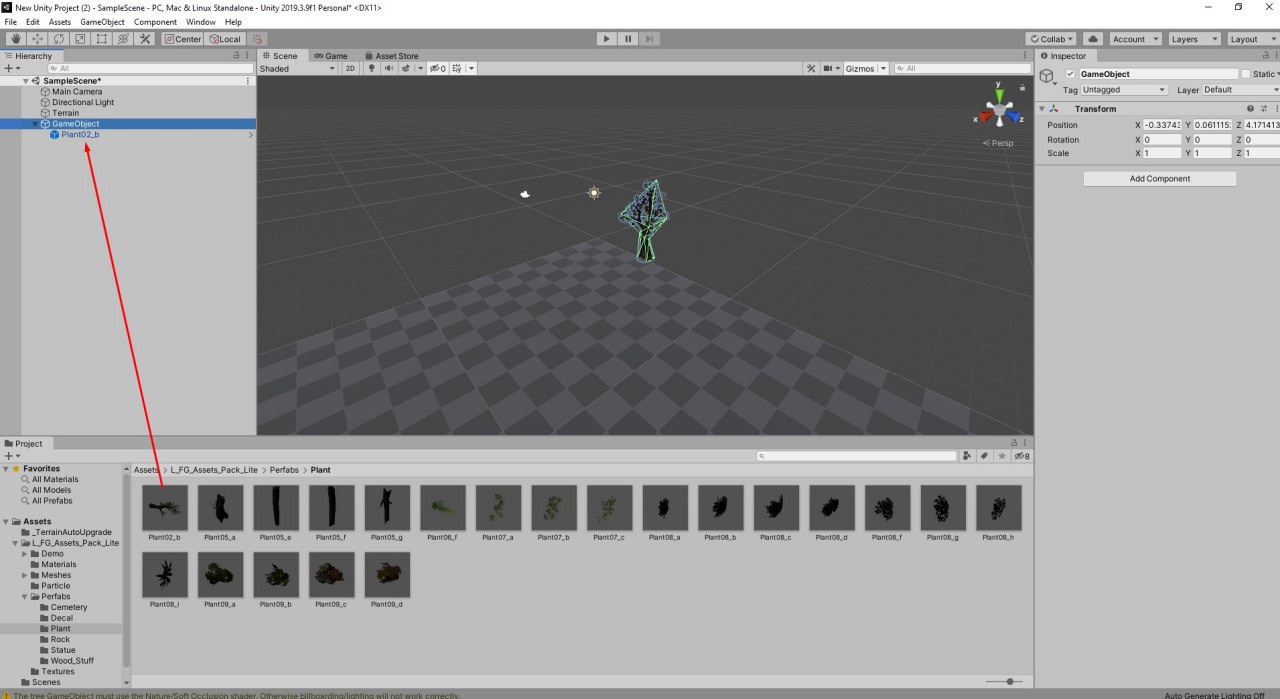Open the Account dropdown
This screenshot has width=1280, height=699.
pos(1135,39)
